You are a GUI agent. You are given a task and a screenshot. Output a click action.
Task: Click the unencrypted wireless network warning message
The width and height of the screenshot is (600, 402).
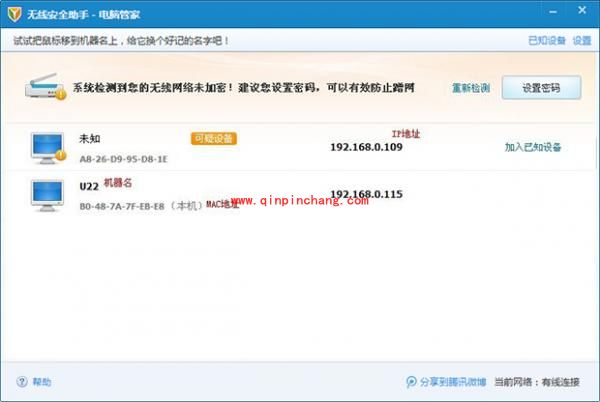[x=243, y=88]
